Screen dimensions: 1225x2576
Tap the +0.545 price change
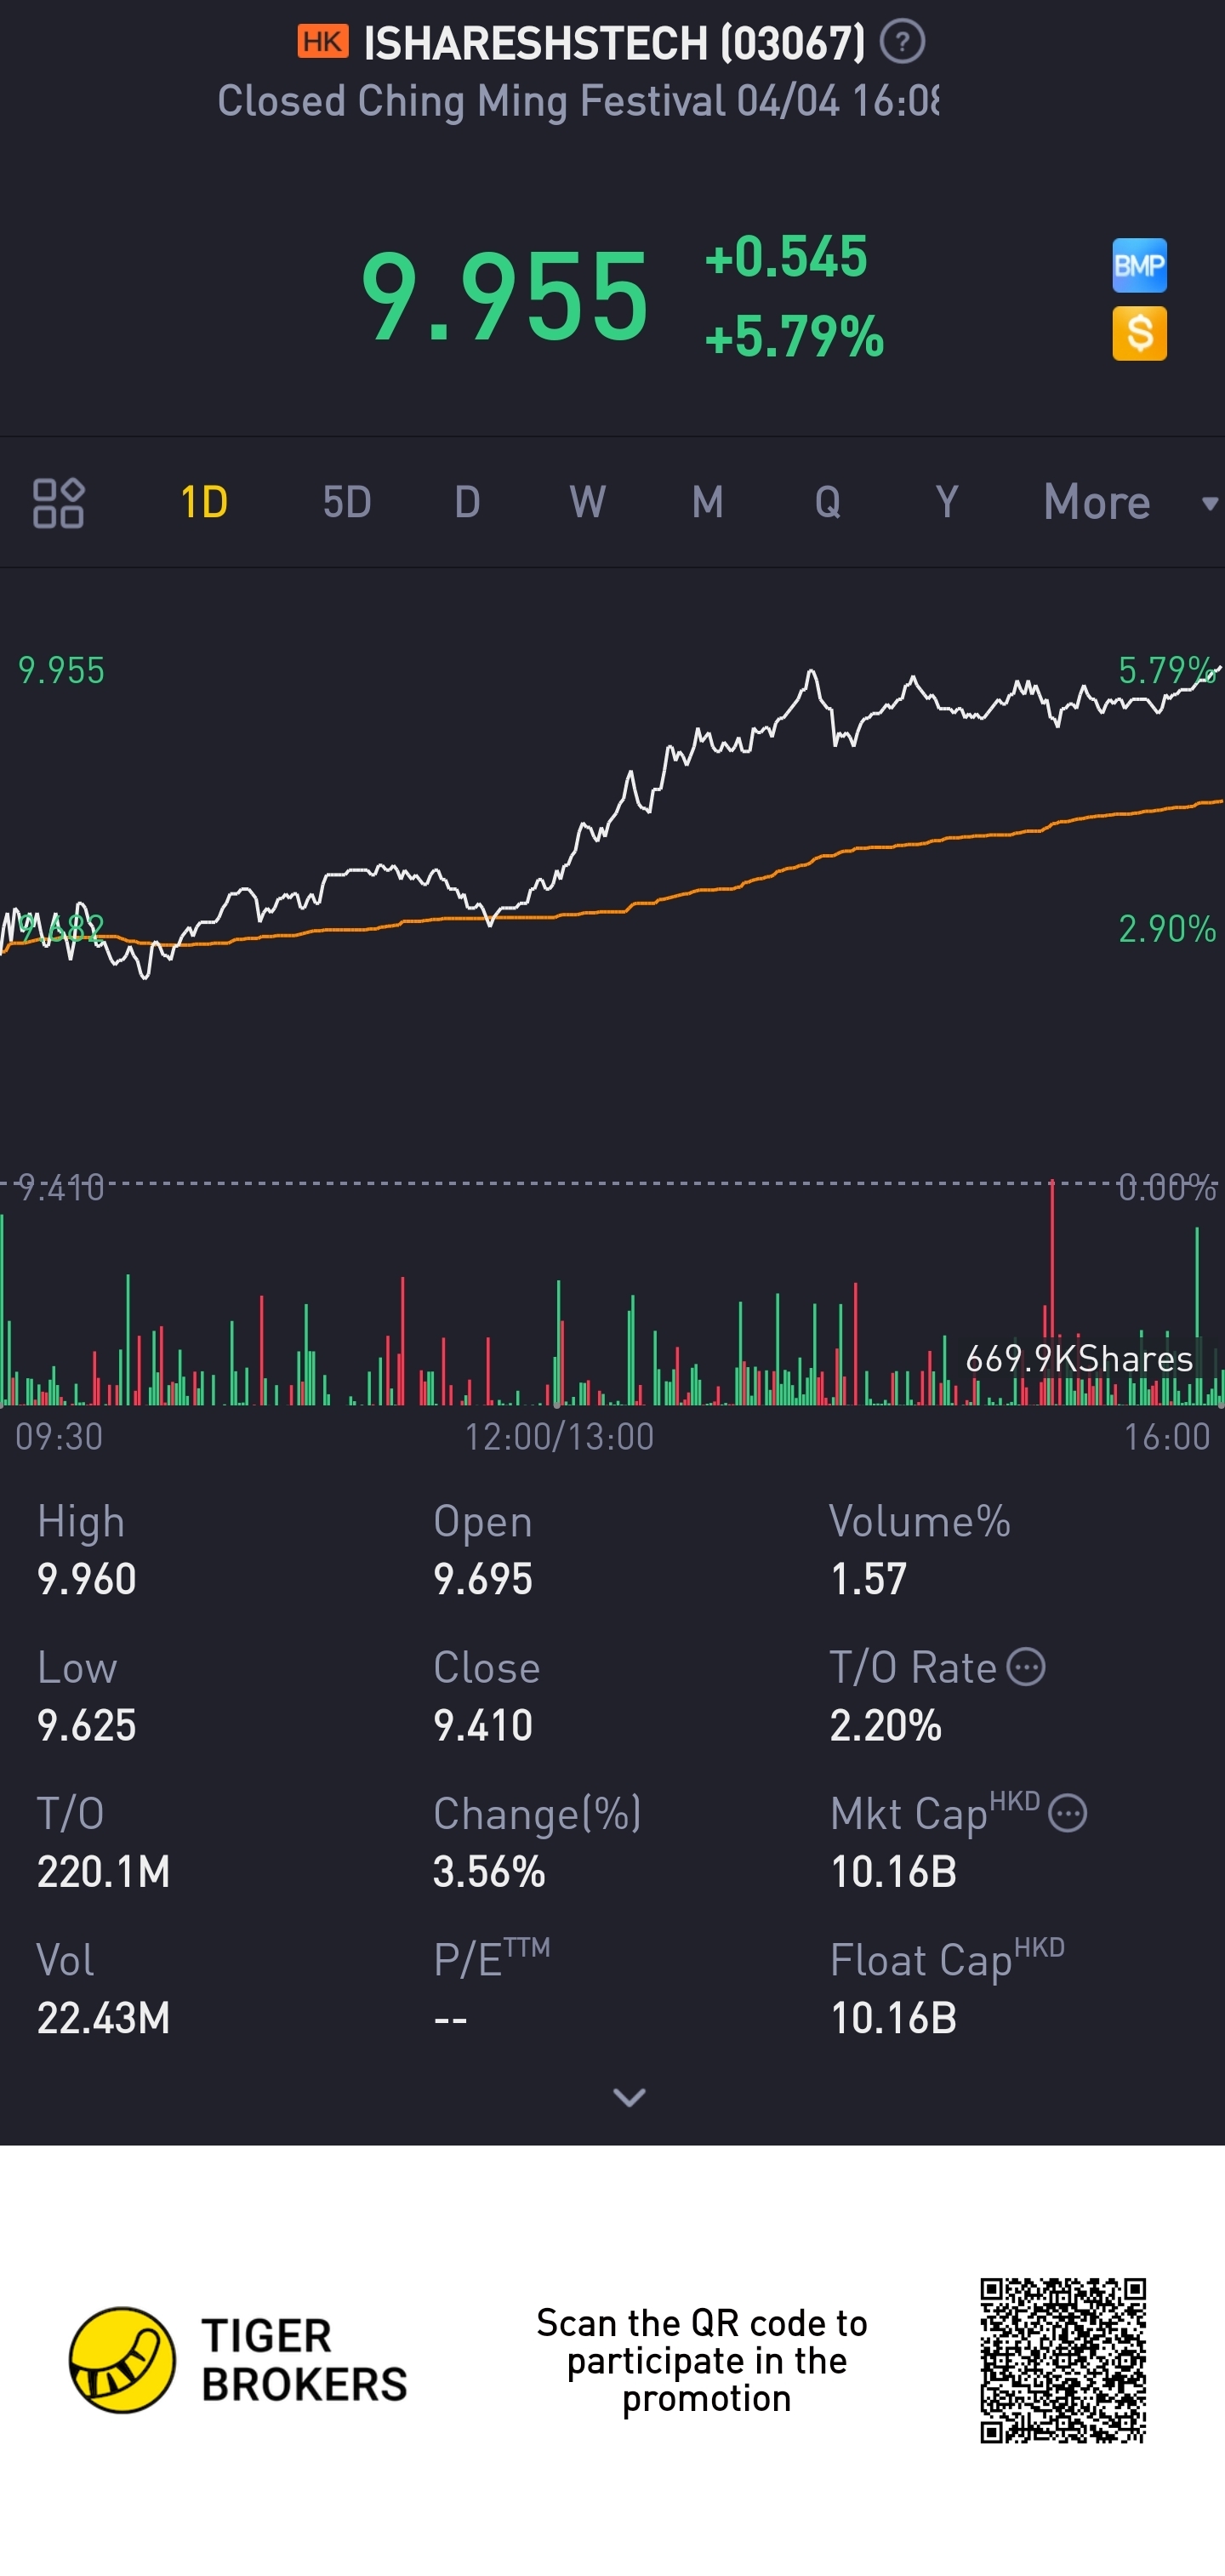pos(786,257)
